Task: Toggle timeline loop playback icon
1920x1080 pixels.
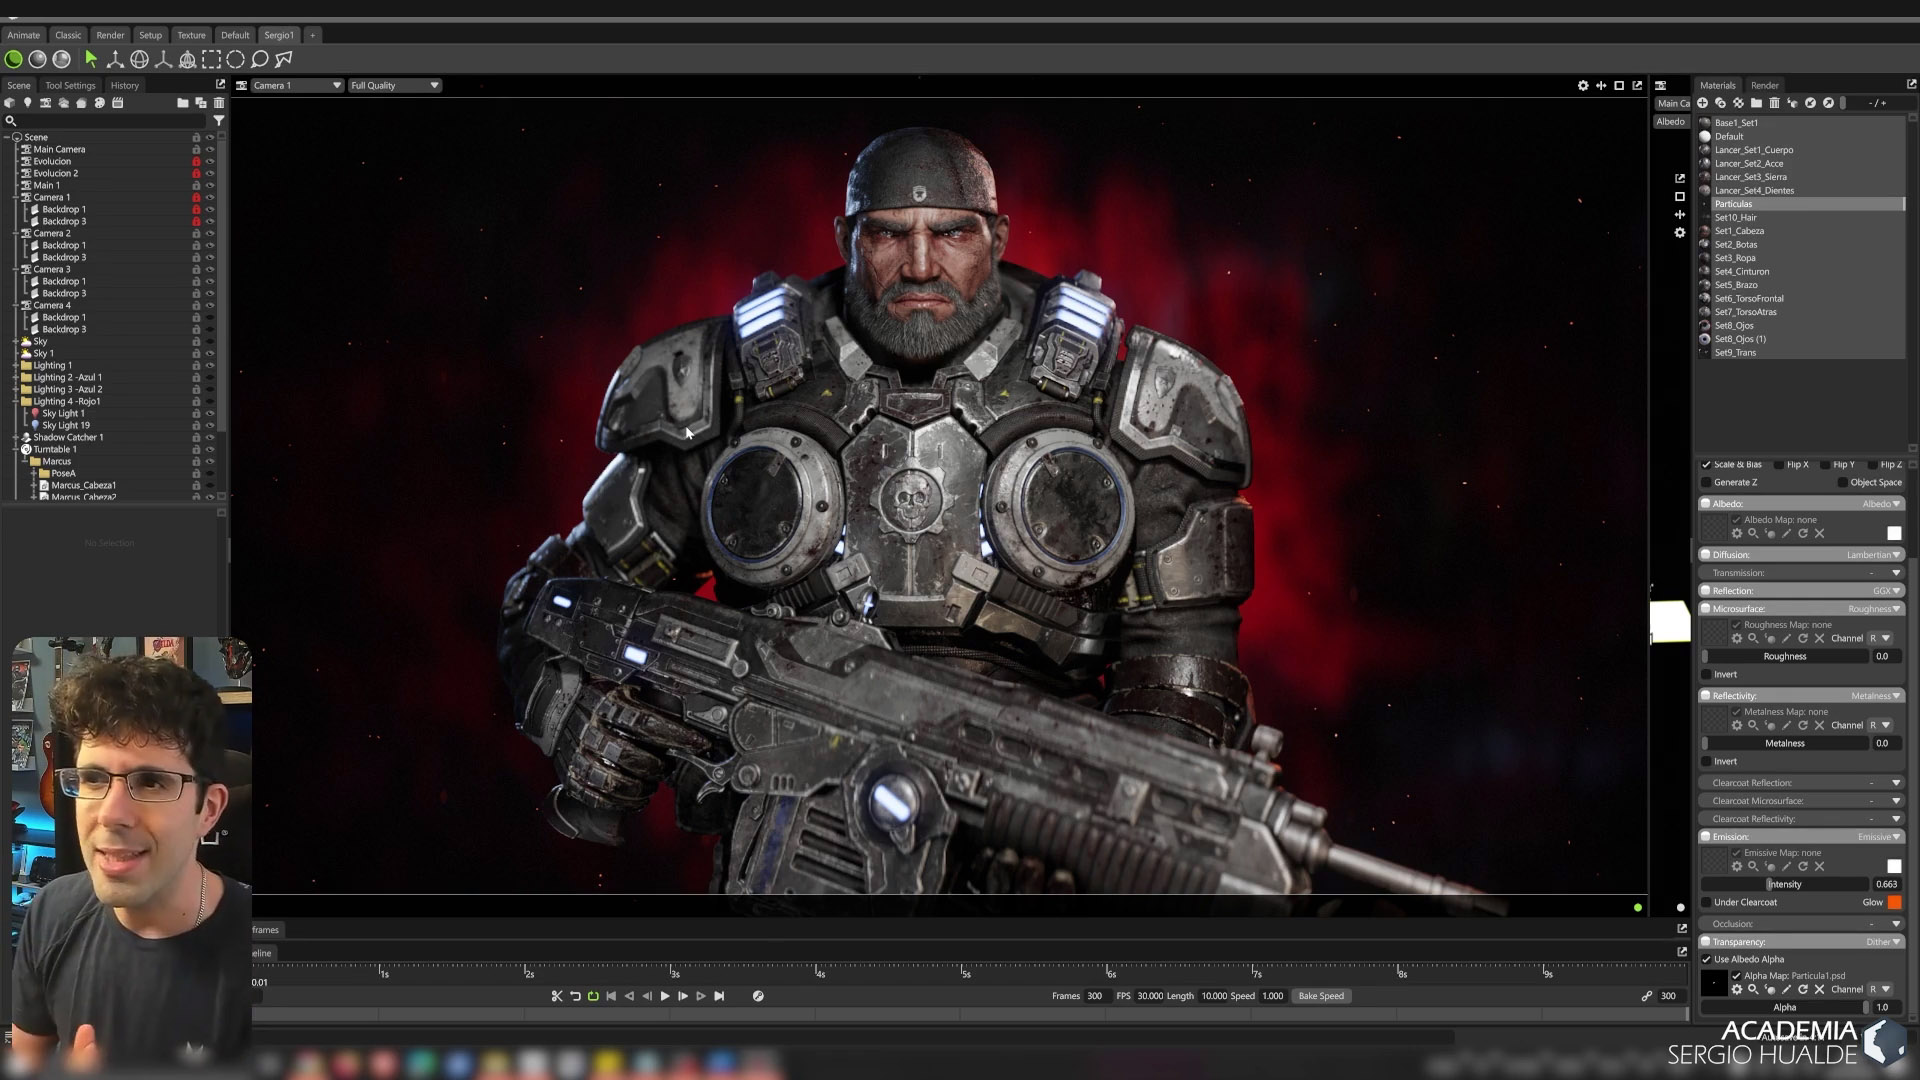Action: (593, 996)
